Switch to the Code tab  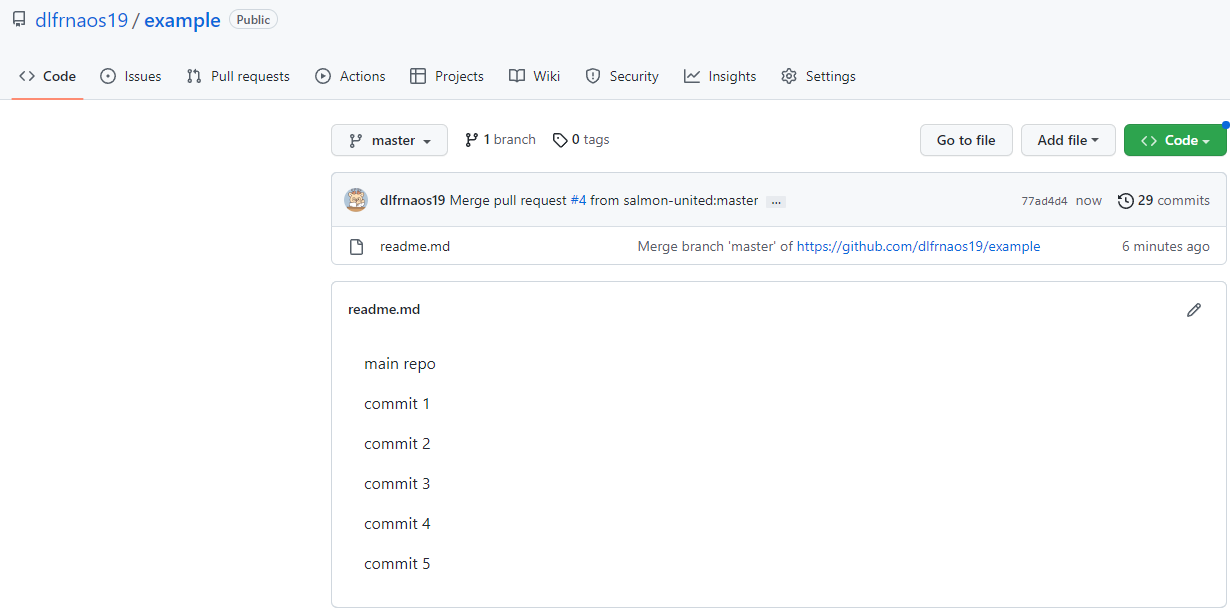pos(47,76)
